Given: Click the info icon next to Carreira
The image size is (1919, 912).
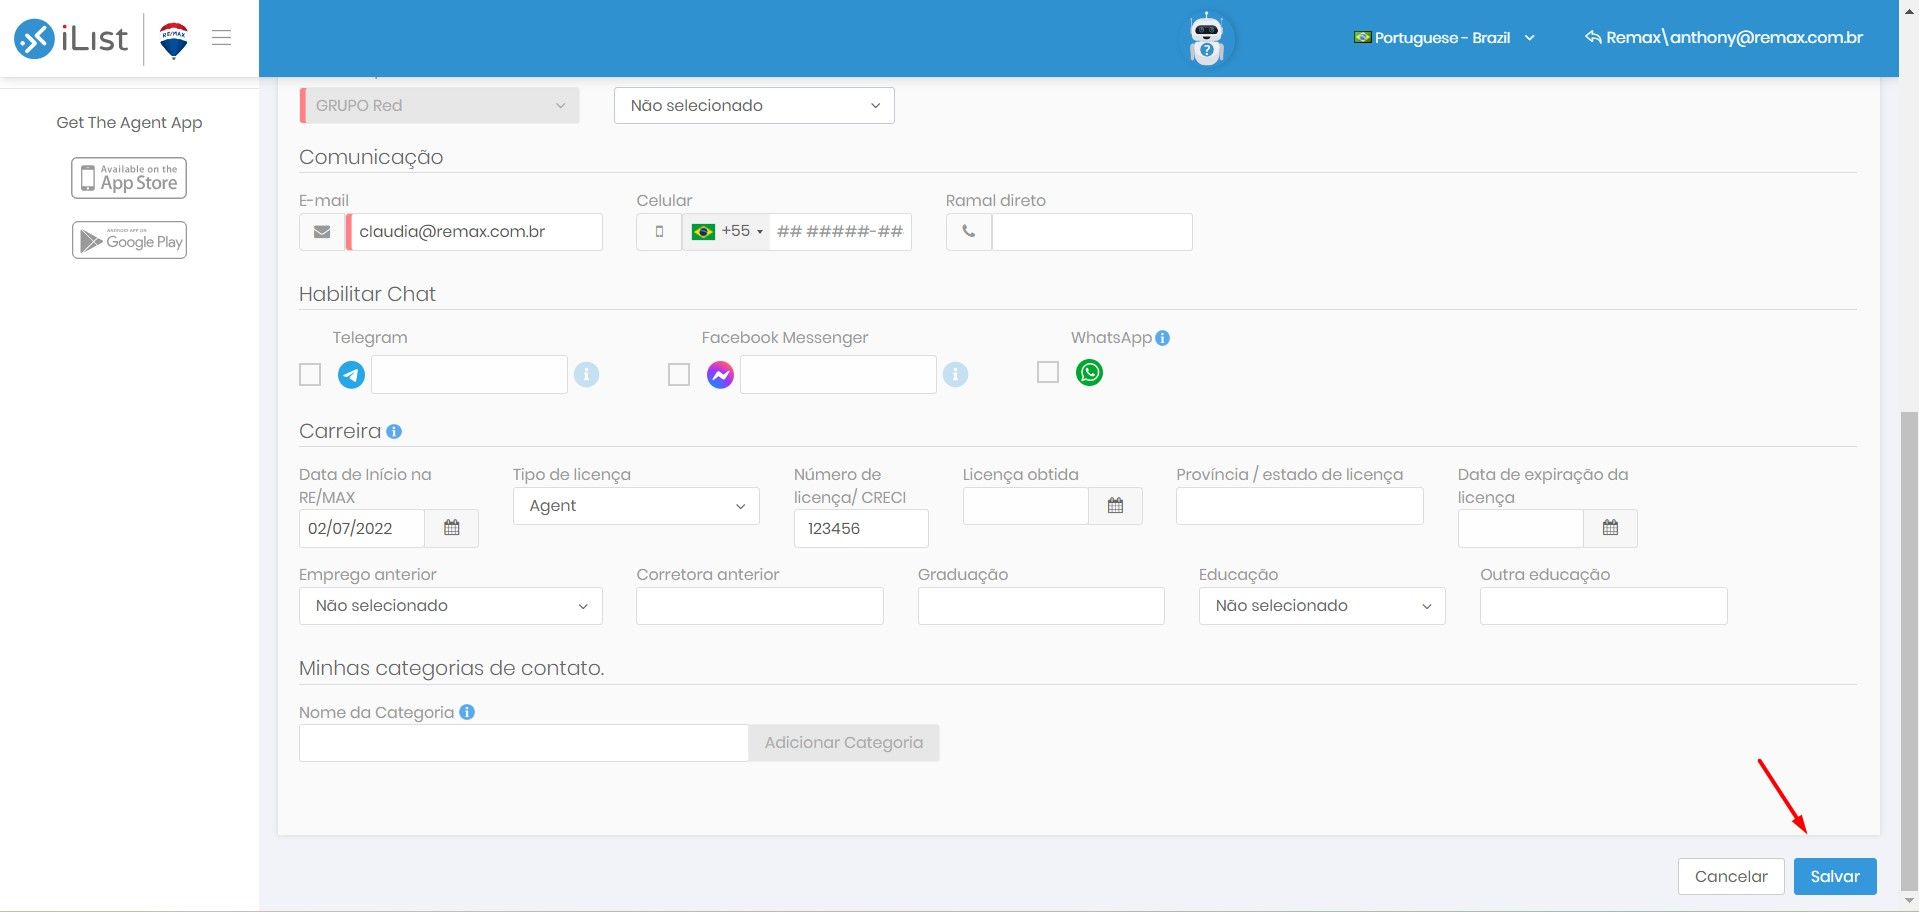Looking at the screenshot, I should click(394, 432).
